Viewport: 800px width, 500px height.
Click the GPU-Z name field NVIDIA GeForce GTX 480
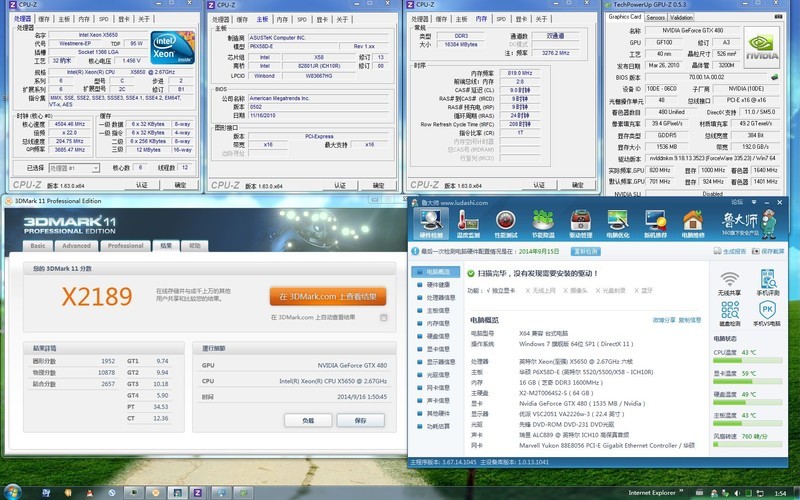click(692, 31)
